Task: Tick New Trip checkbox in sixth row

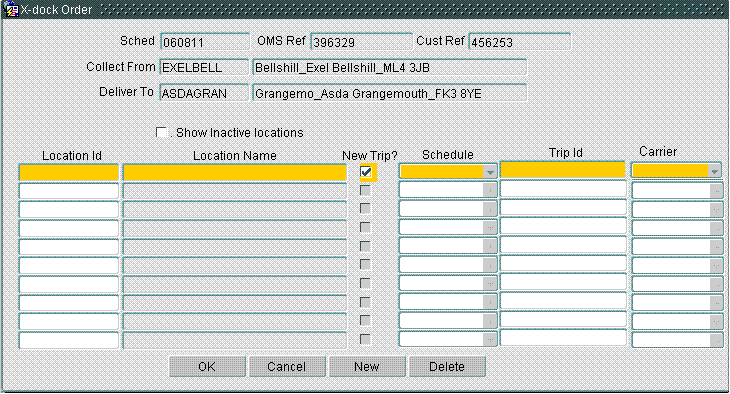Action: click(365, 265)
